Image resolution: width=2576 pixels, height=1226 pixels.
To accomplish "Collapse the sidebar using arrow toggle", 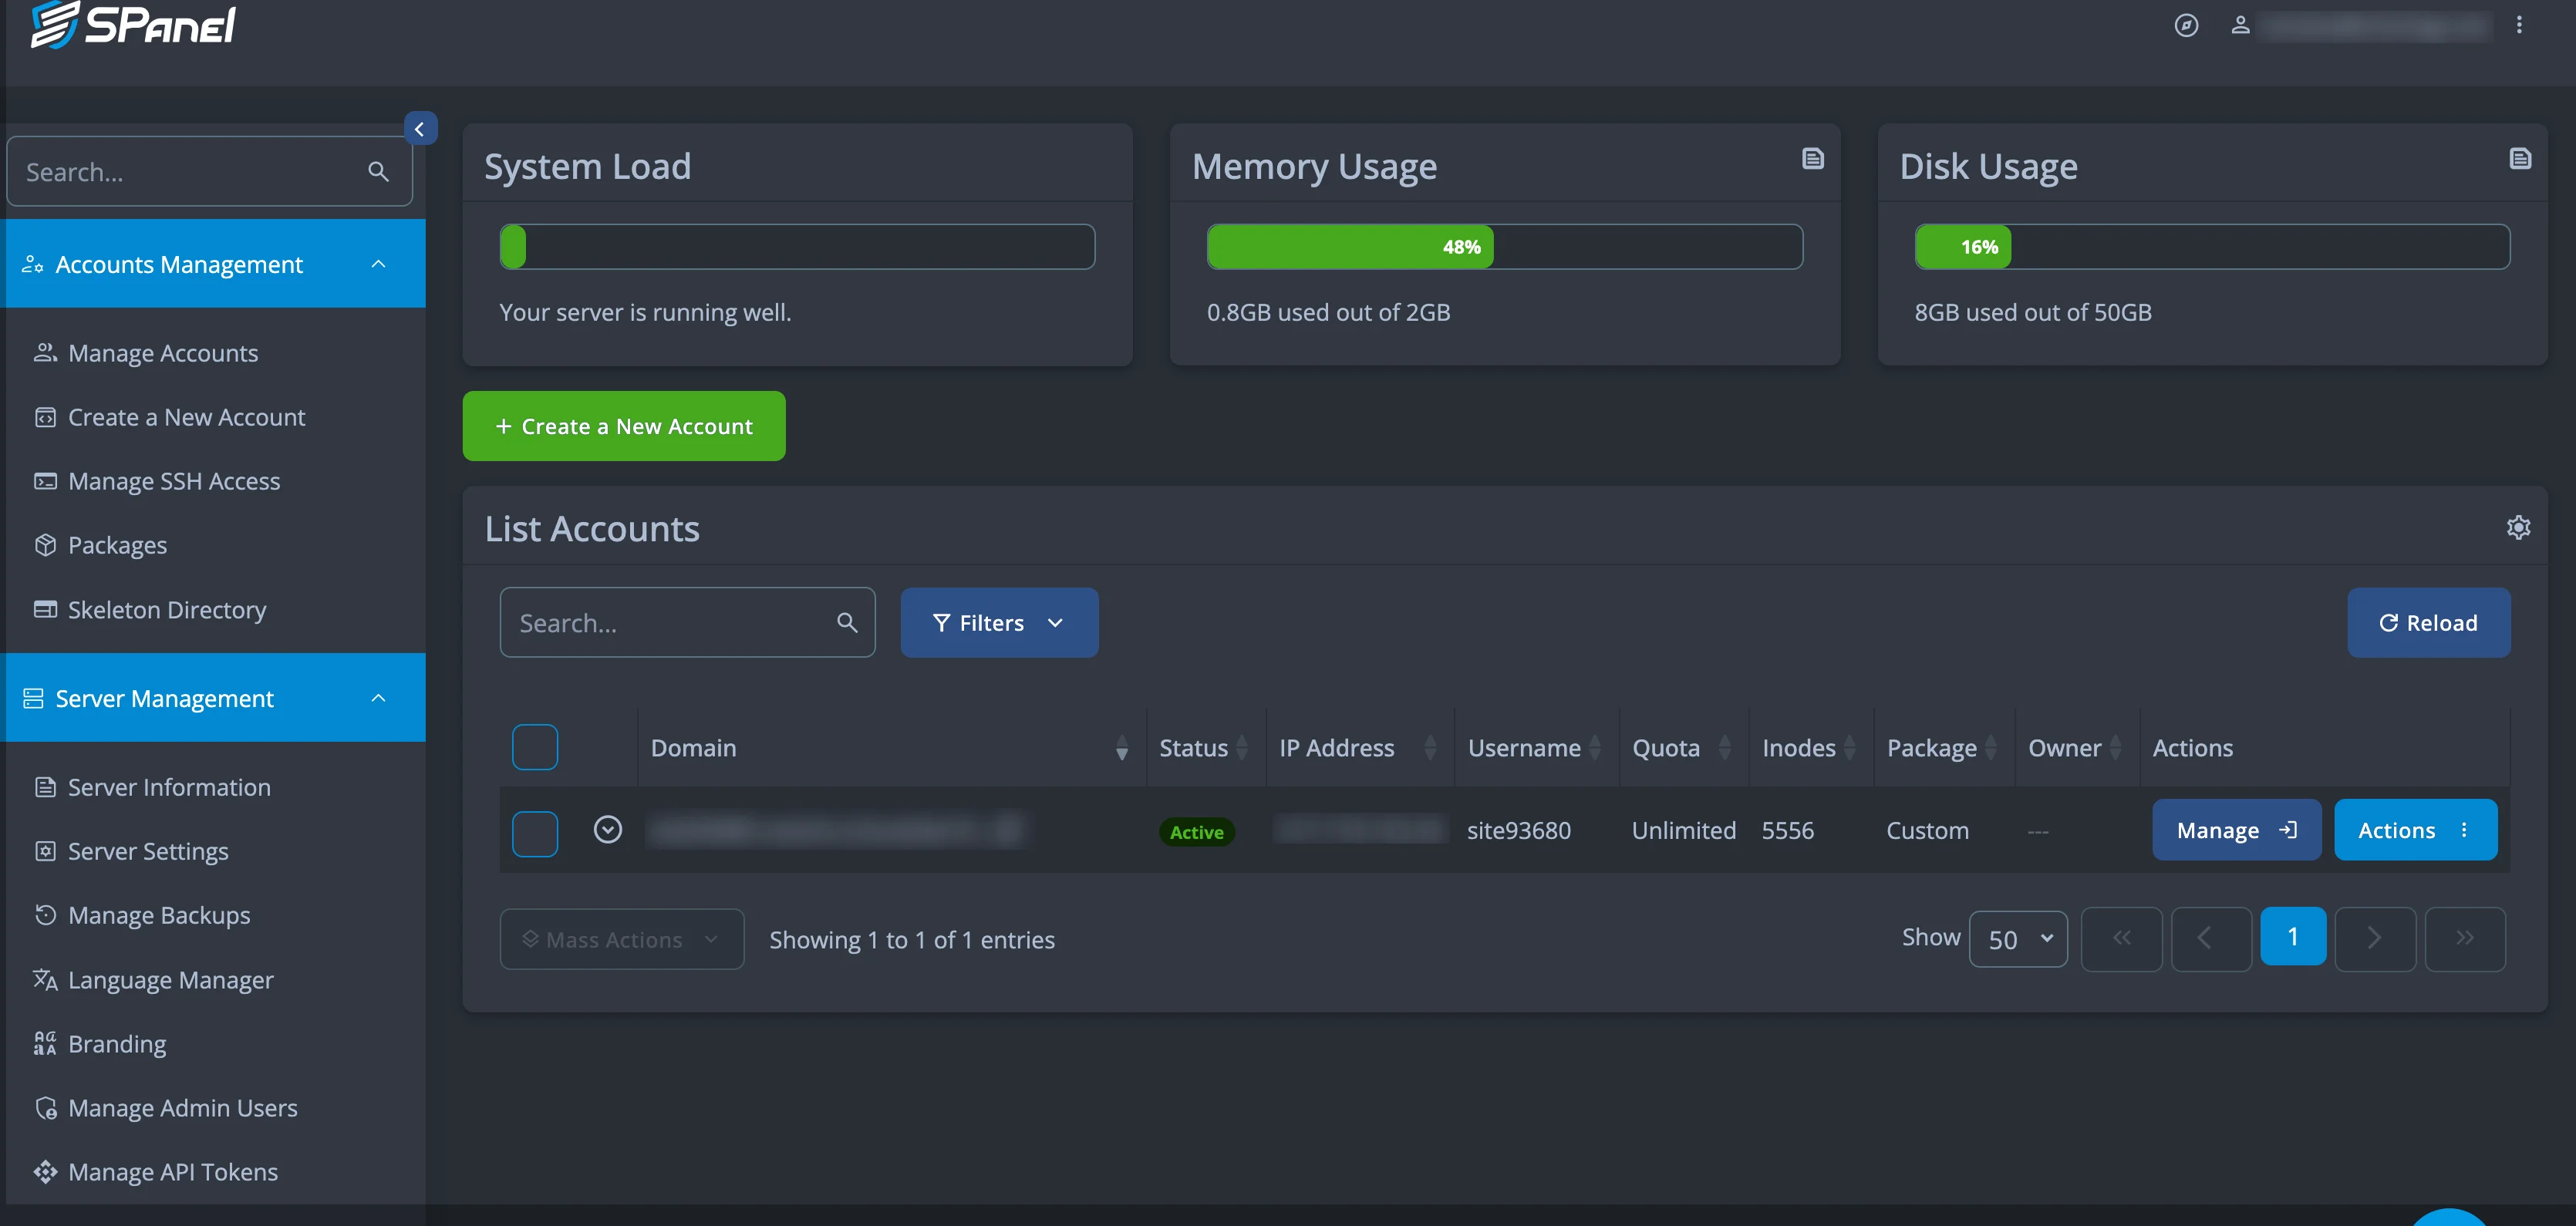I will 420,128.
